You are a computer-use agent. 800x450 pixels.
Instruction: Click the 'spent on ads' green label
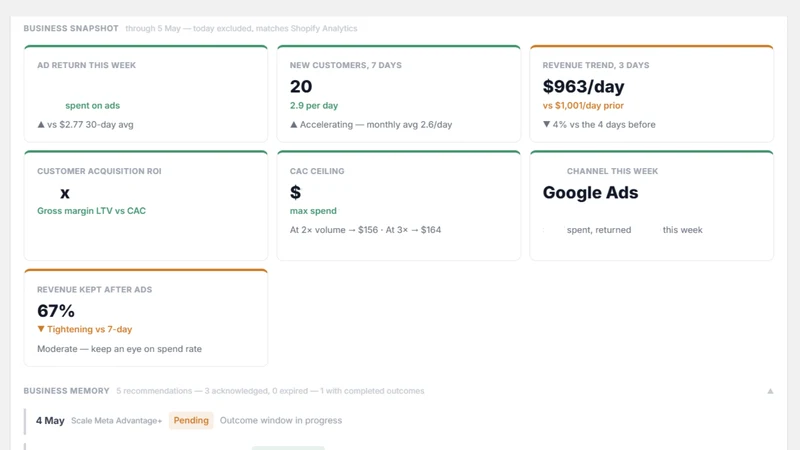coord(92,106)
